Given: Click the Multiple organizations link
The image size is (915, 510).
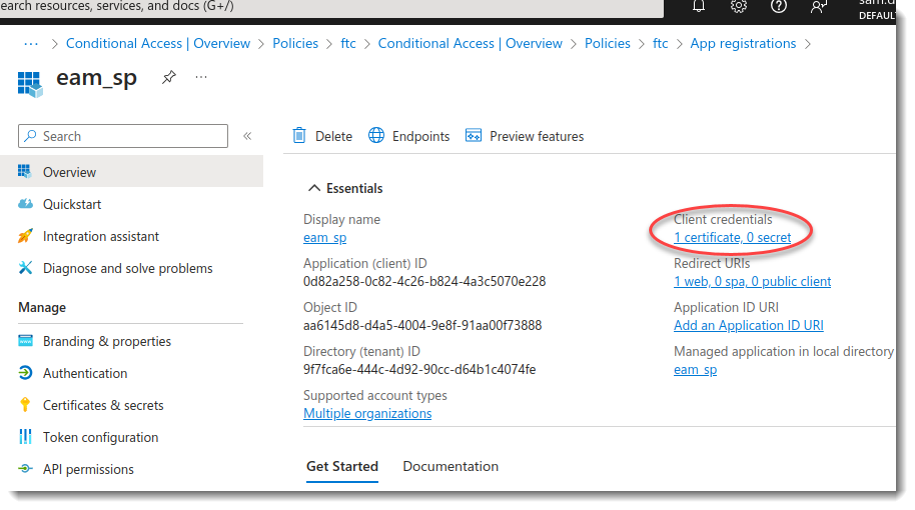Looking at the screenshot, I should coord(367,413).
